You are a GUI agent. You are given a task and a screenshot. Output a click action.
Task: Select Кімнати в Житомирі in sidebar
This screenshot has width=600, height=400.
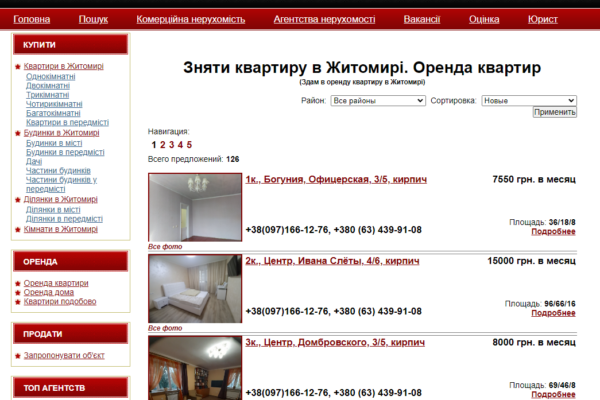tap(61, 229)
